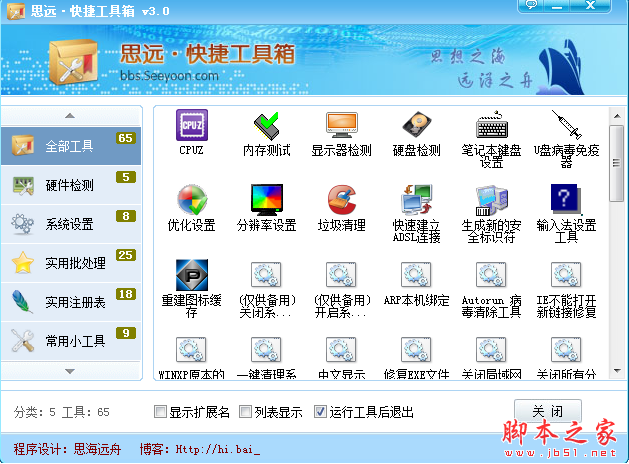
Task: Close the window with X title button
Action: [590, 5]
